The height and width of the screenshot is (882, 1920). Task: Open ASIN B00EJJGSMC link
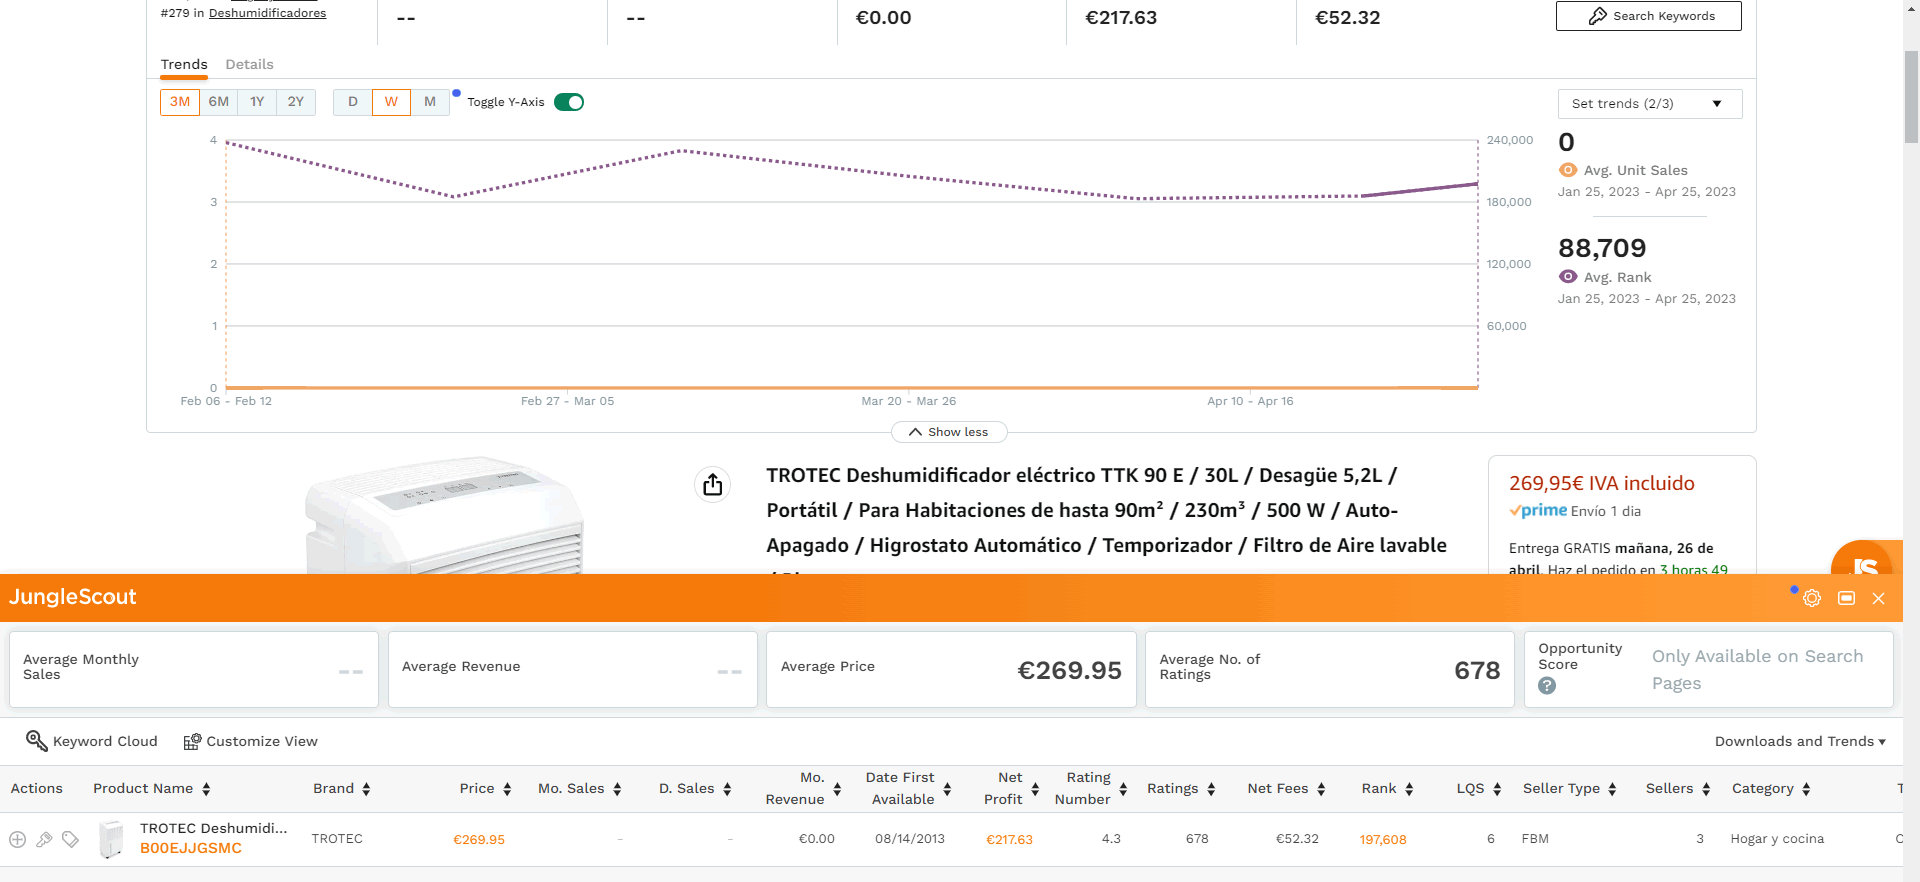click(191, 848)
